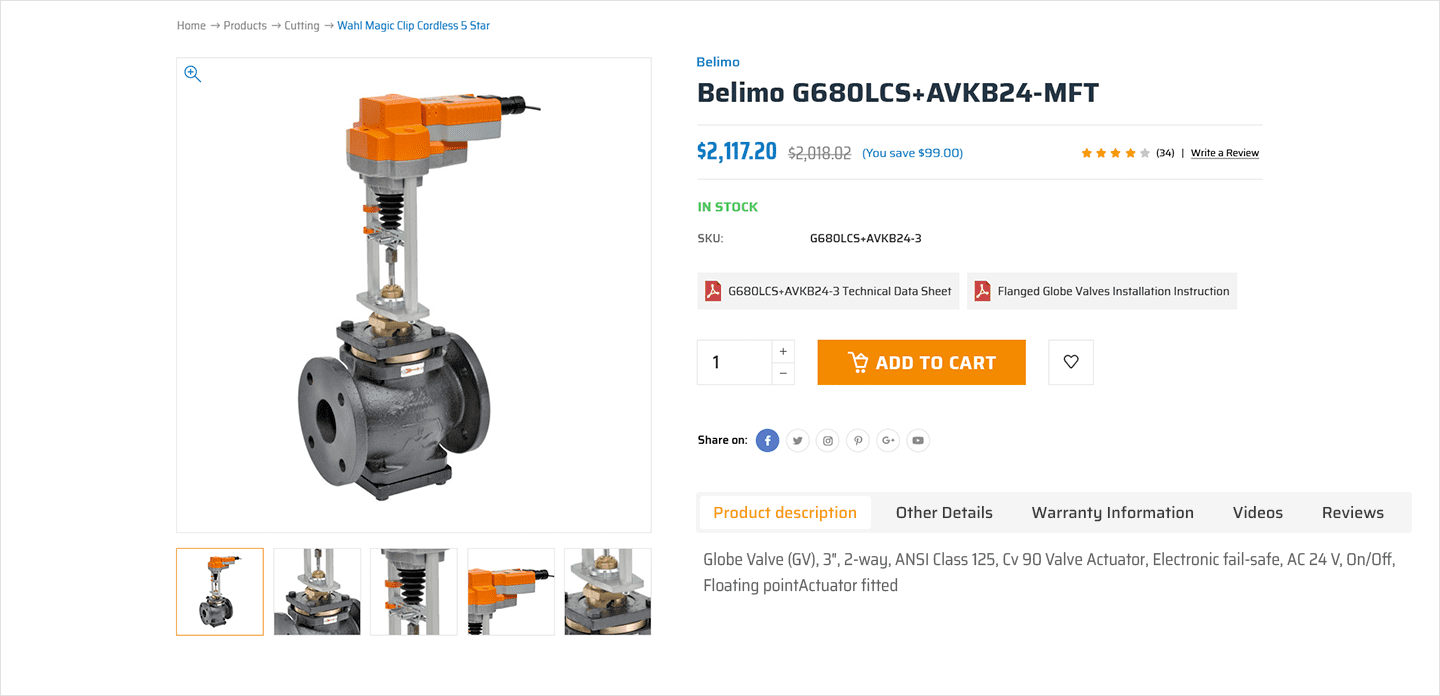Open the YouTube share icon
Screen dimensions: 1440x696
[918, 440]
